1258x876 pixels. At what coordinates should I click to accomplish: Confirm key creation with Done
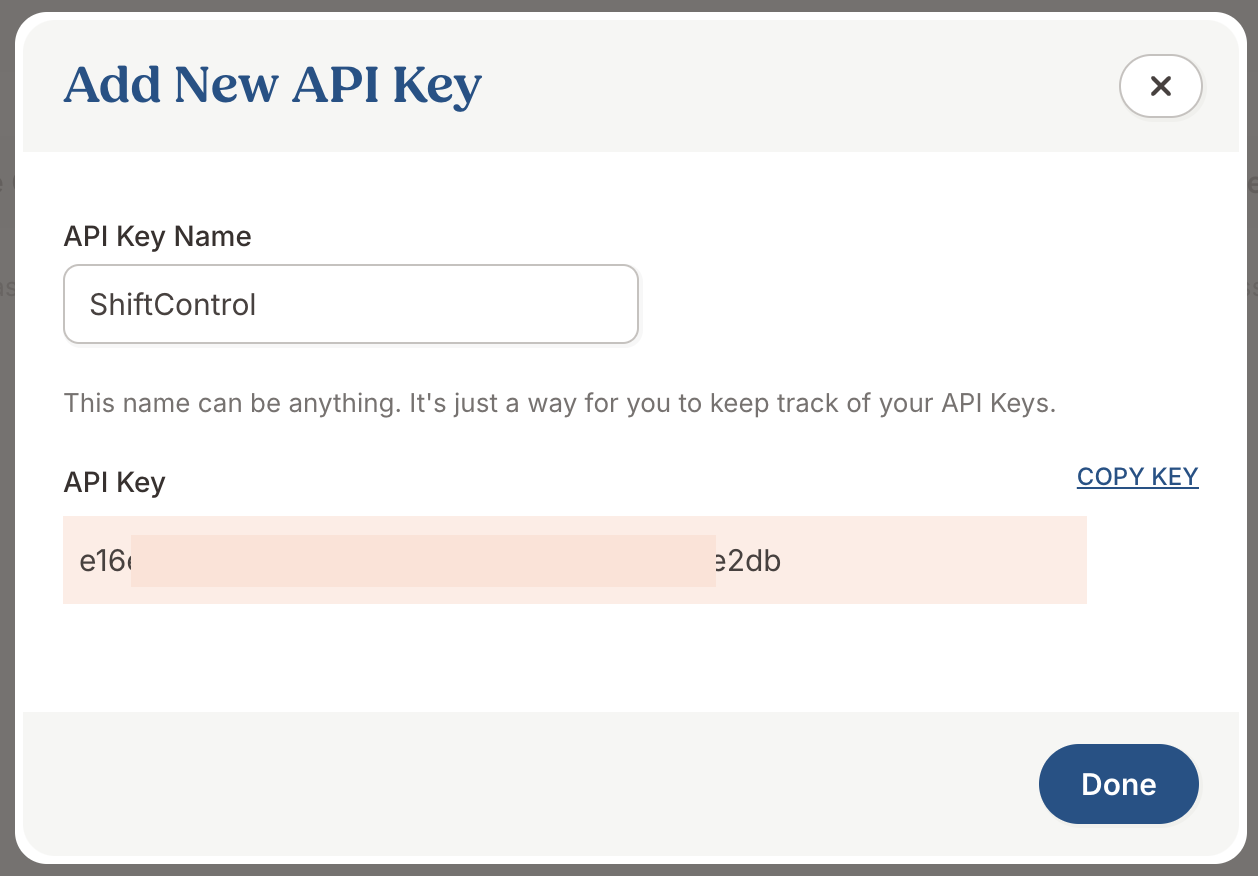1118,784
